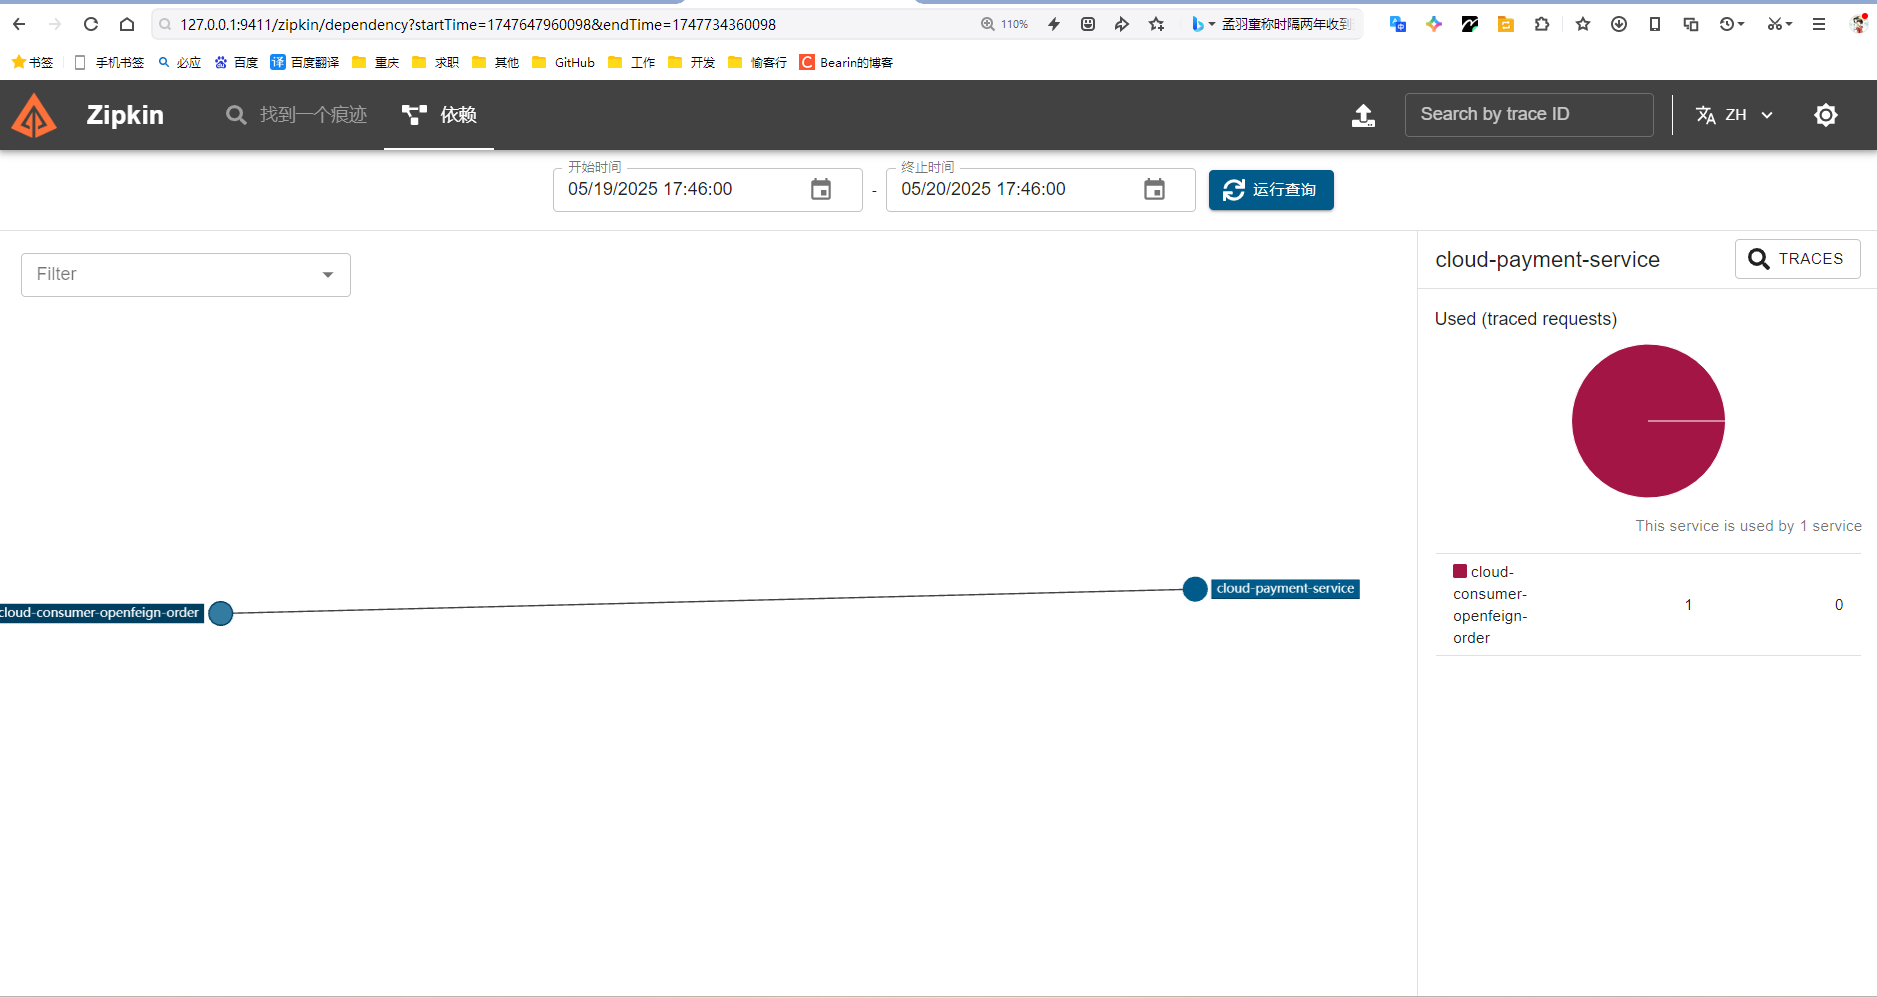1877x998 pixels.
Task: Open the end time calendar picker
Action: (x=1154, y=189)
